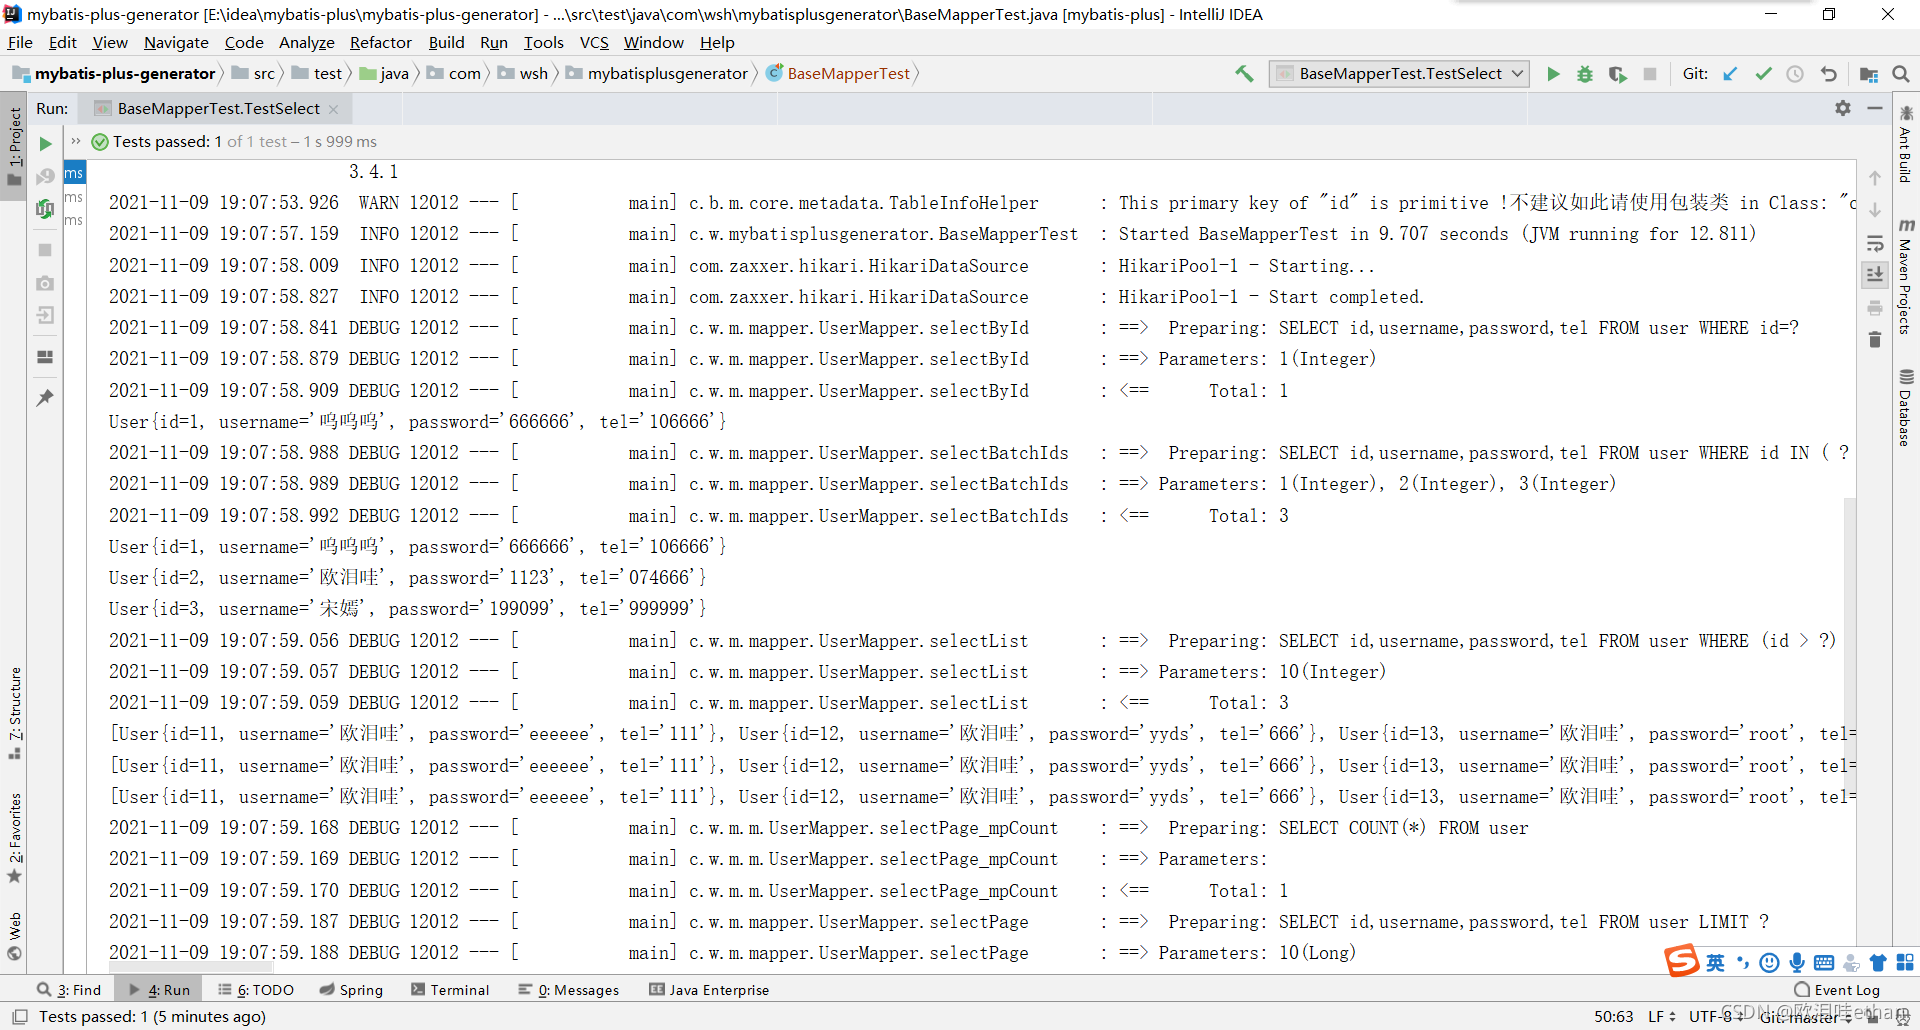Click the 50:63 cursor position indicator
This screenshot has height=1030, width=1920.
1613,1017
